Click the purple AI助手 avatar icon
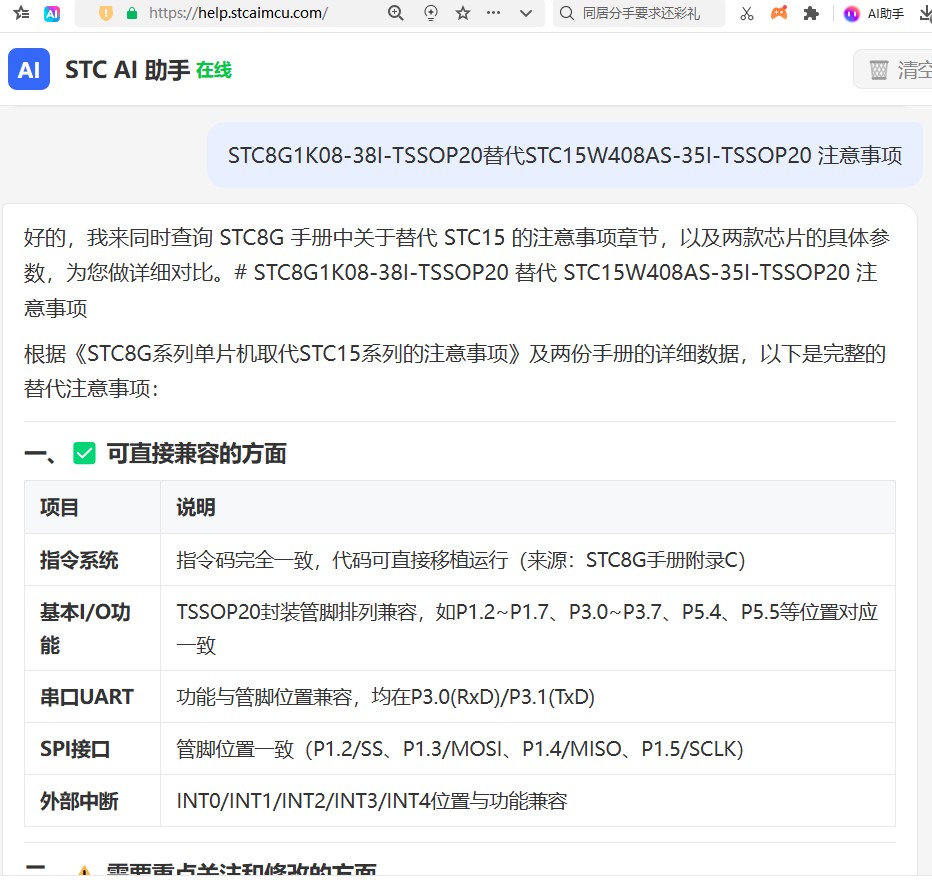The image size is (932, 887). (x=851, y=14)
